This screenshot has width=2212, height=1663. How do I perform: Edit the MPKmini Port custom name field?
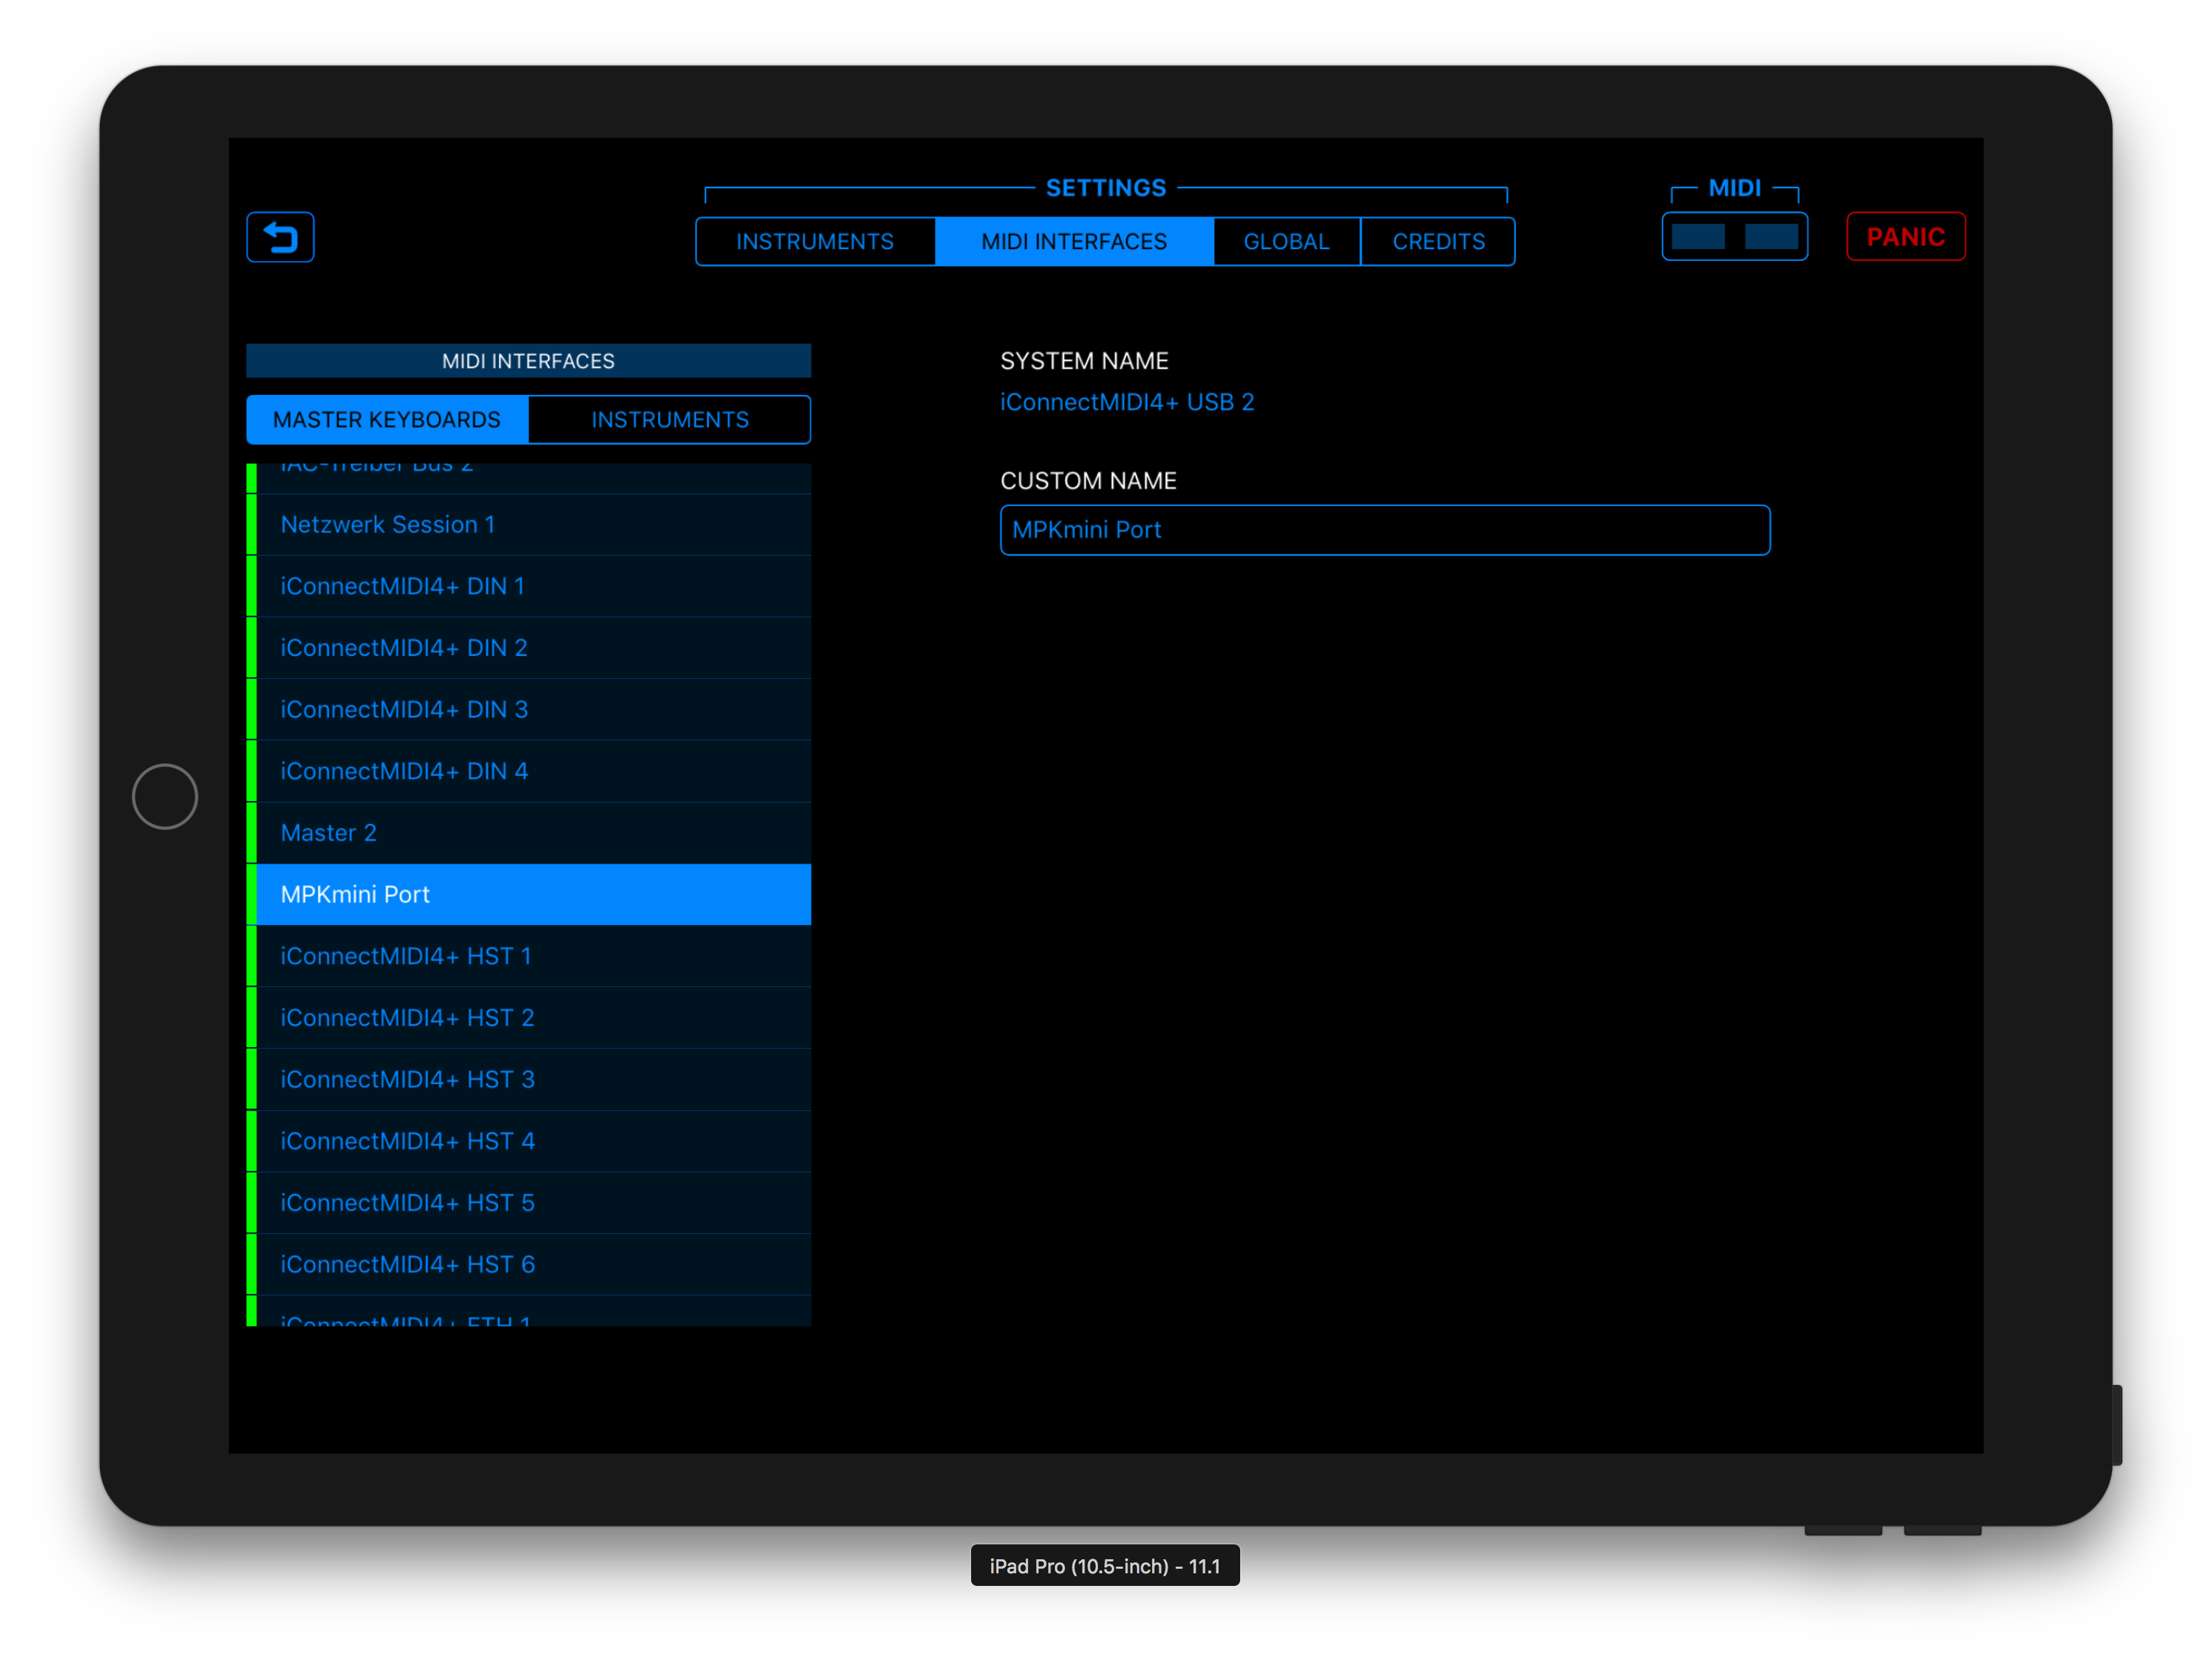tap(1384, 530)
